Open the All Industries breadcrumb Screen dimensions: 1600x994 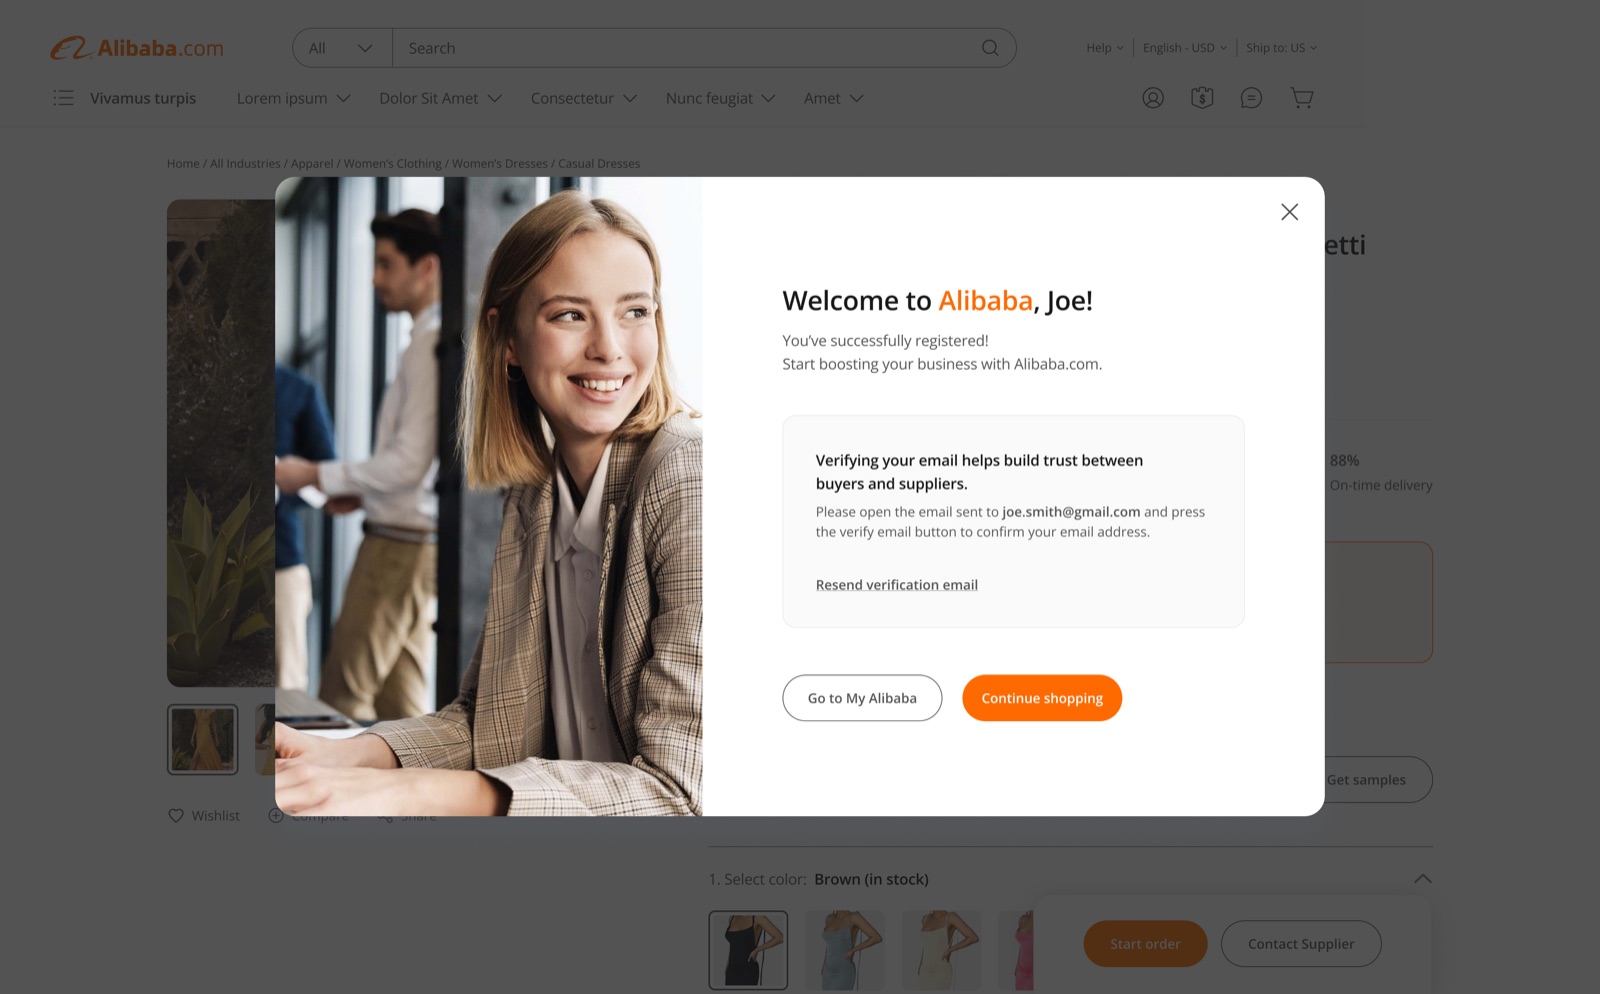coord(245,164)
